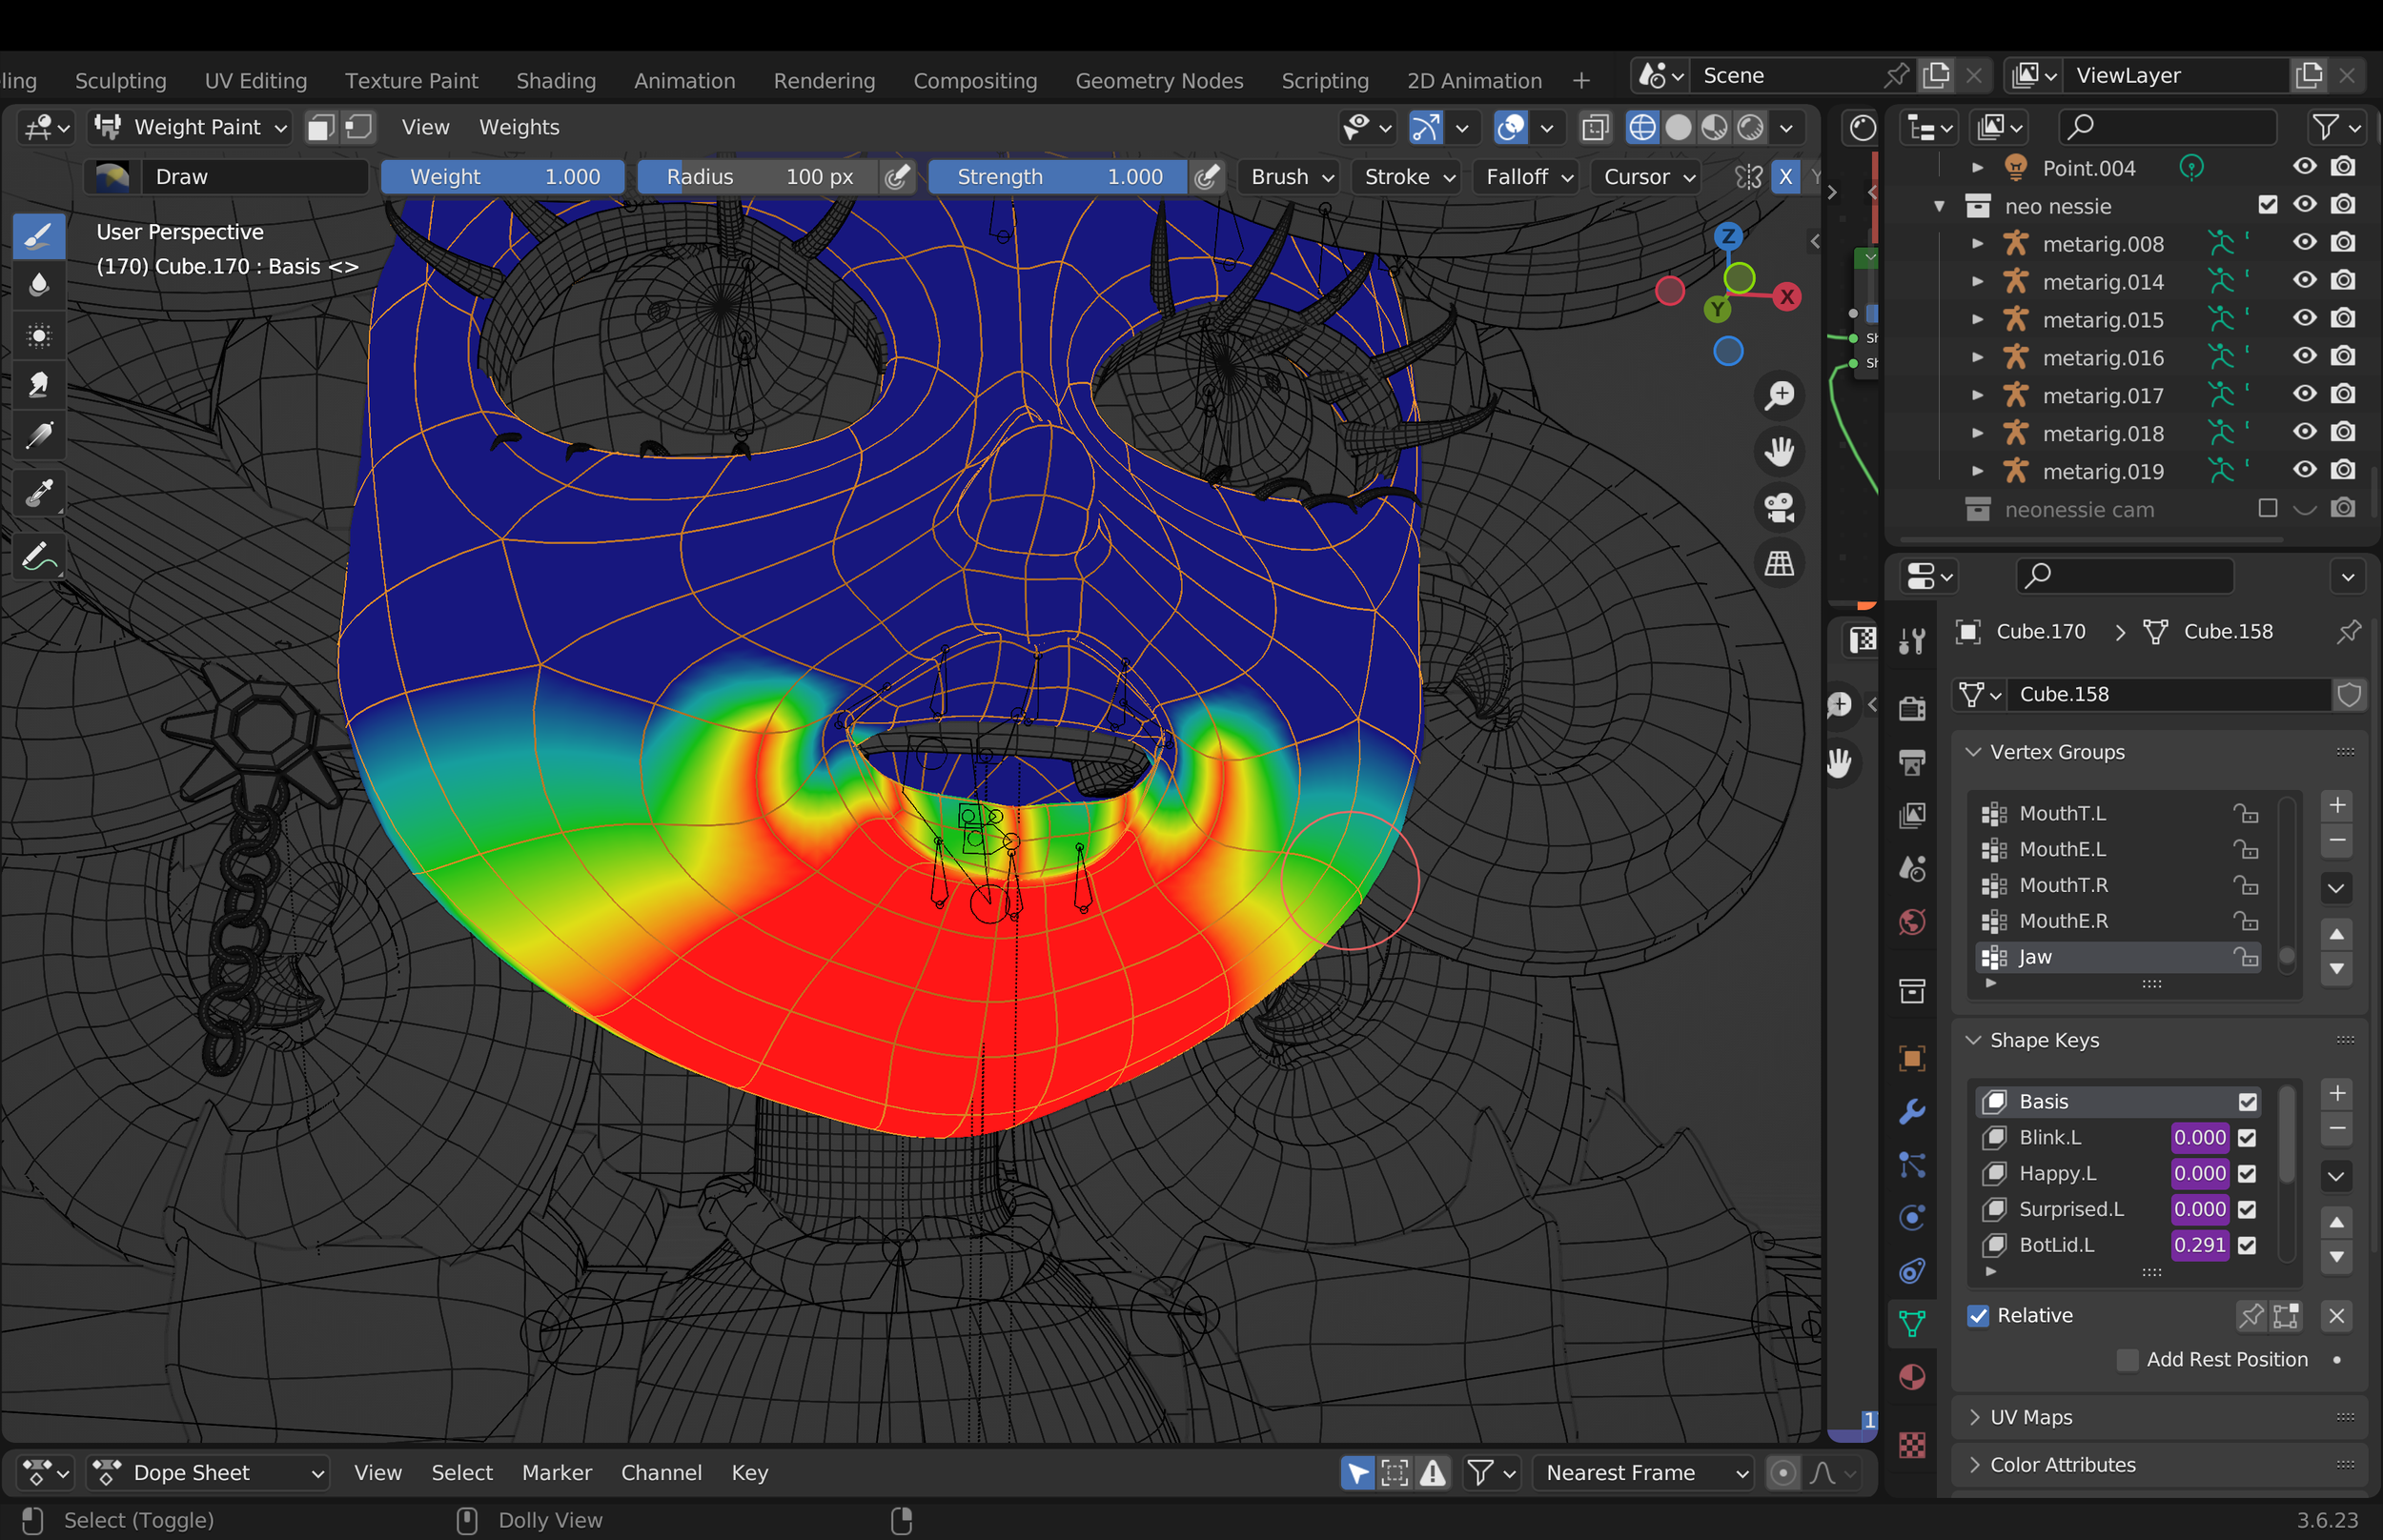The width and height of the screenshot is (2383, 1540).
Task: Open the Texture properties checker tab
Action: tap(1911, 1445)
